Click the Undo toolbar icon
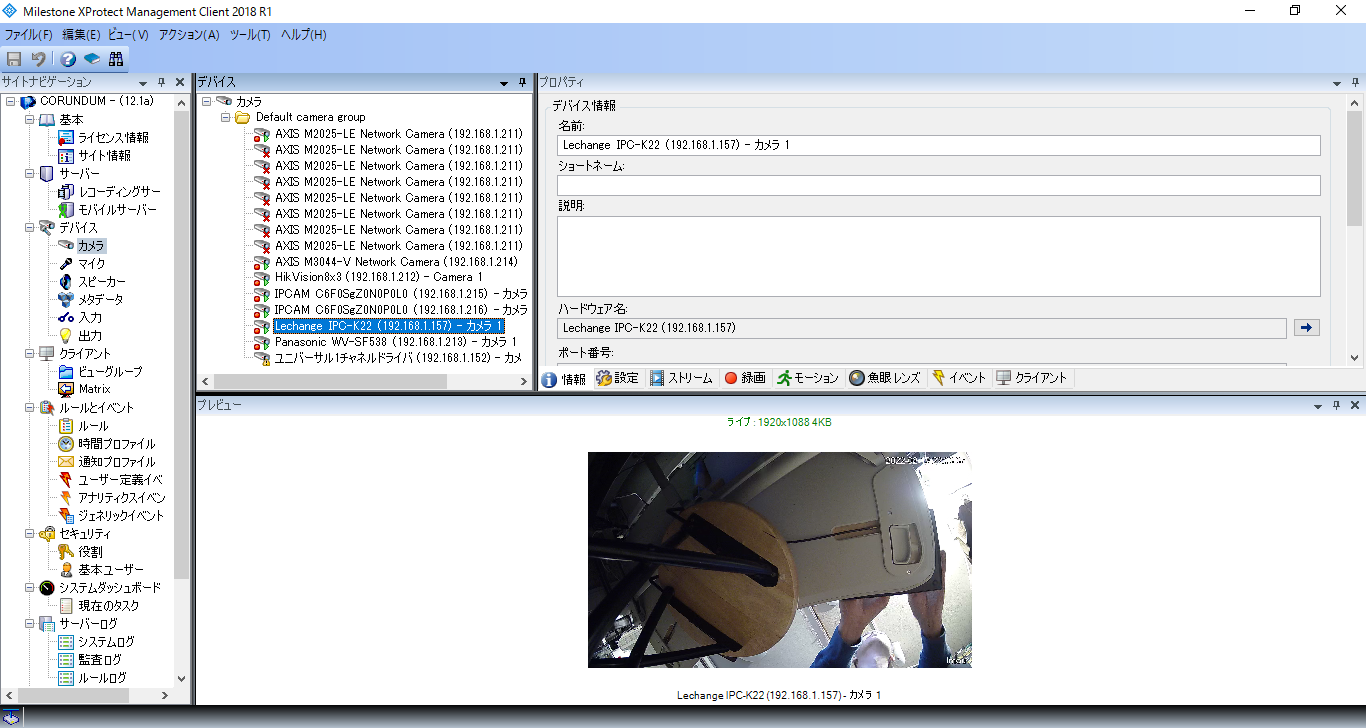This screenshot has height=728, width=1366. [x=38, y=59]
